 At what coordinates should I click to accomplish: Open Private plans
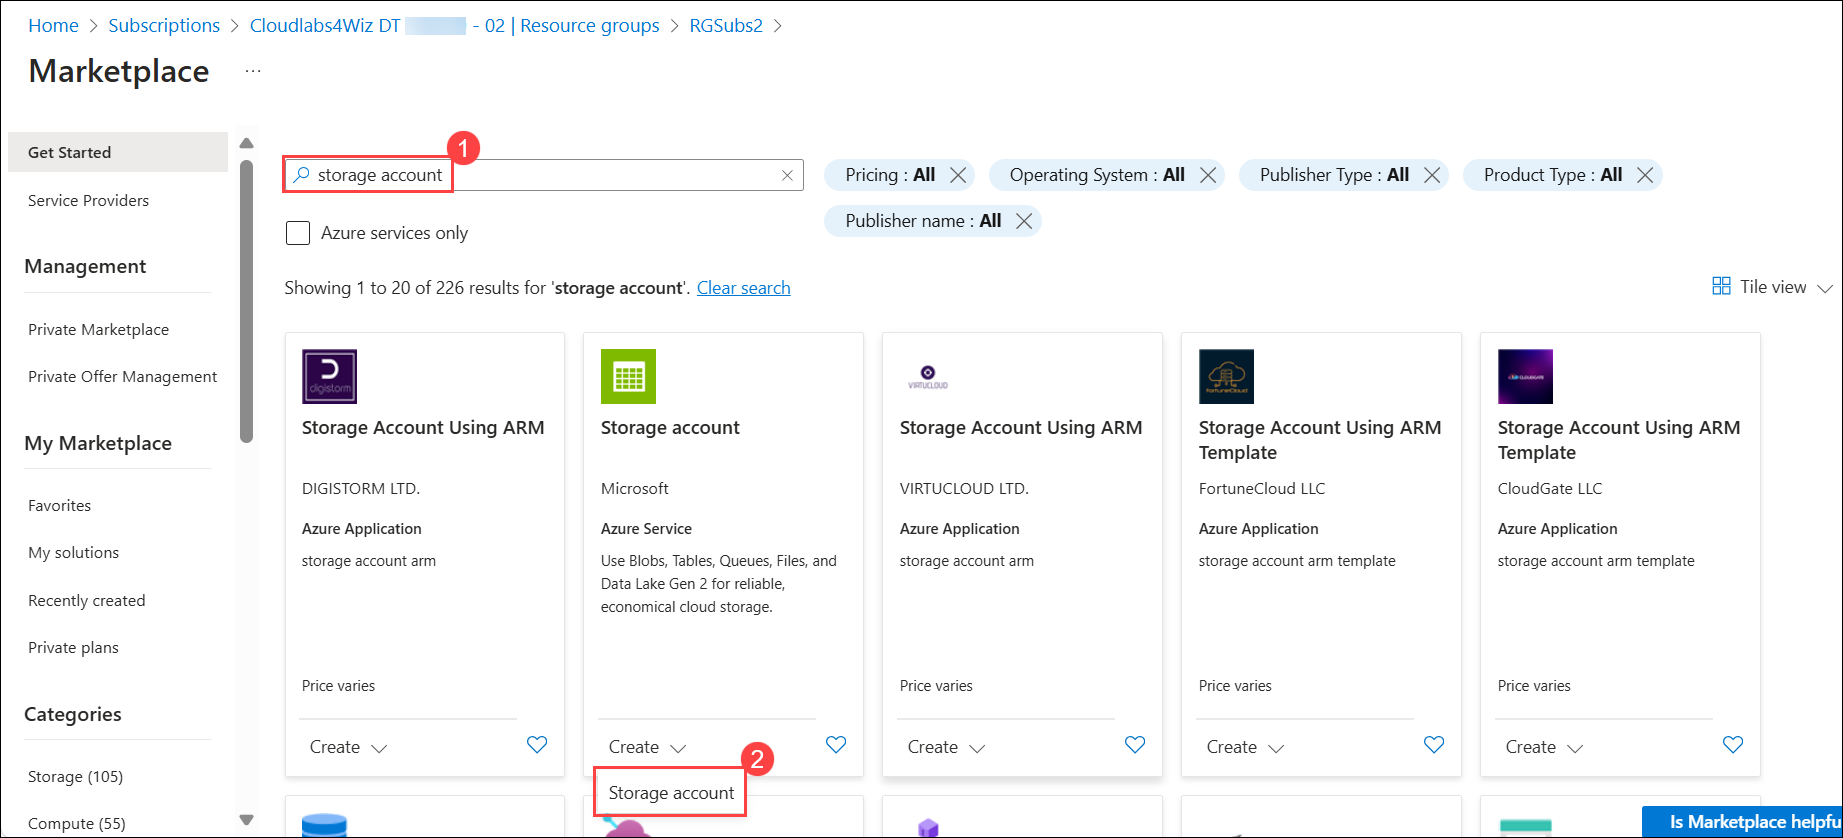click(x=73, y=647)
